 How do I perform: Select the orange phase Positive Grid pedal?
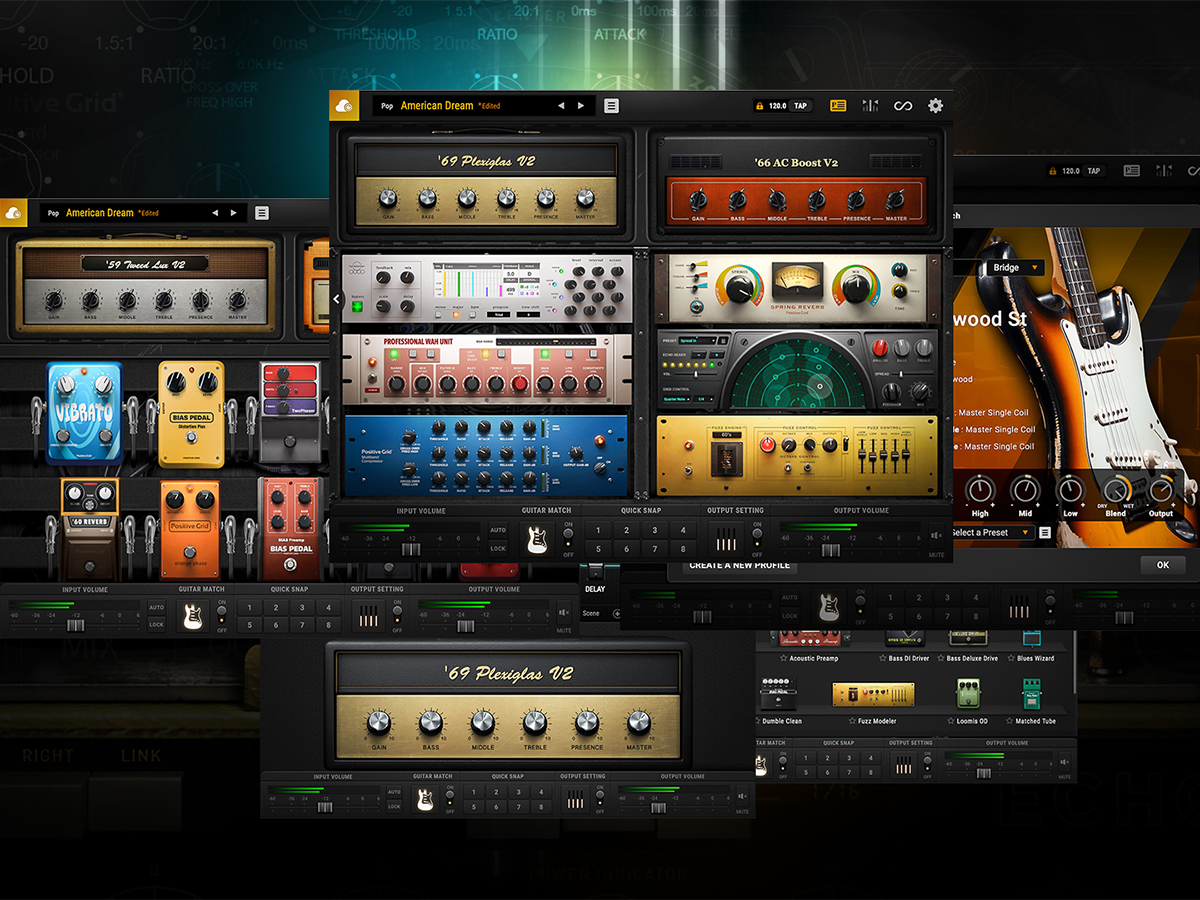pos(190,530)
